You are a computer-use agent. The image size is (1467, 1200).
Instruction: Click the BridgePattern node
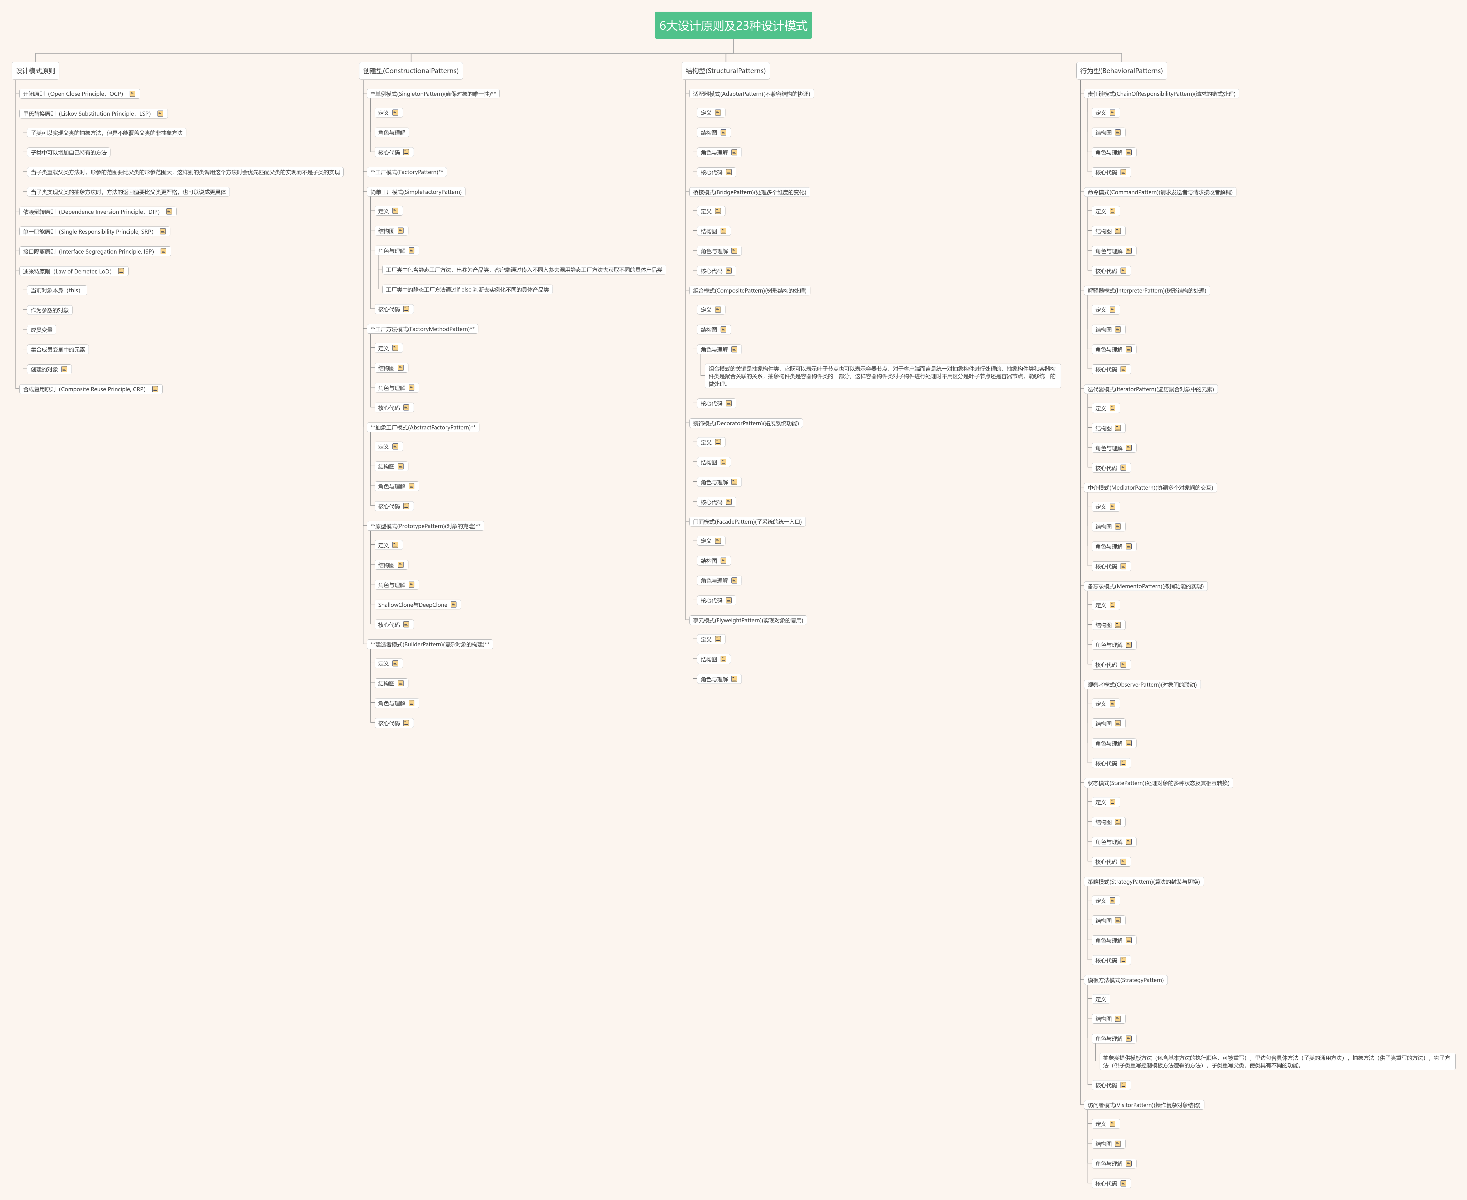(749, 192)
